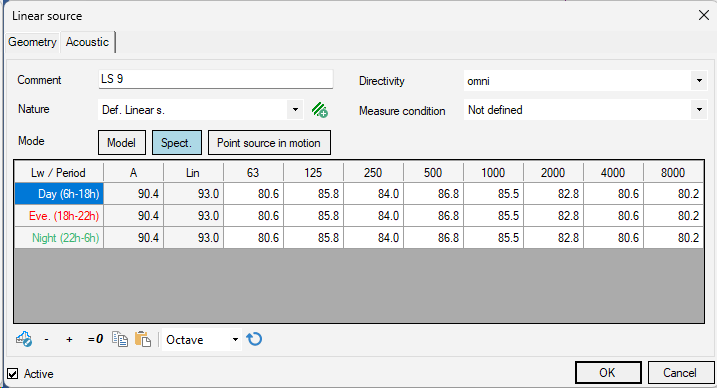This screenshot has width=717, height=388.
Task: Switch to the Geometry tab
Action: pos(32,42)
